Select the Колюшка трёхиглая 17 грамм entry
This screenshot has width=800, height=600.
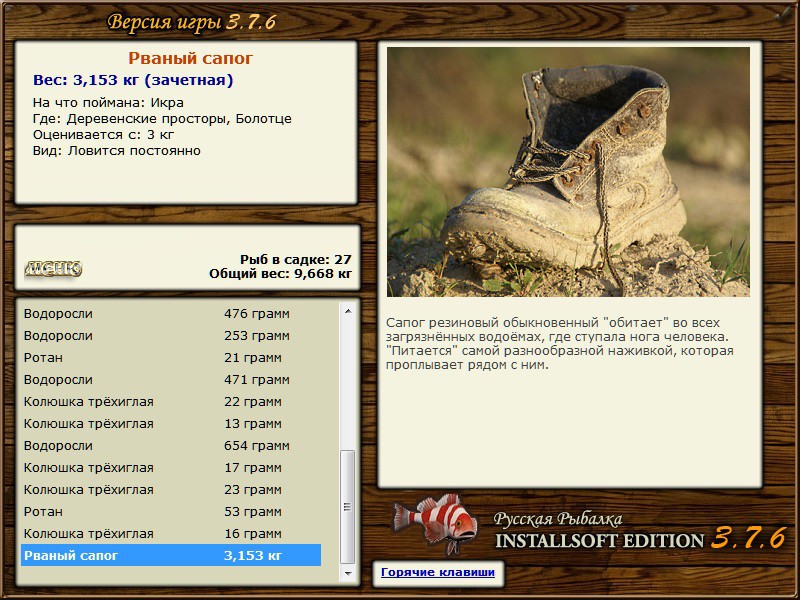[x=171, y=467]
